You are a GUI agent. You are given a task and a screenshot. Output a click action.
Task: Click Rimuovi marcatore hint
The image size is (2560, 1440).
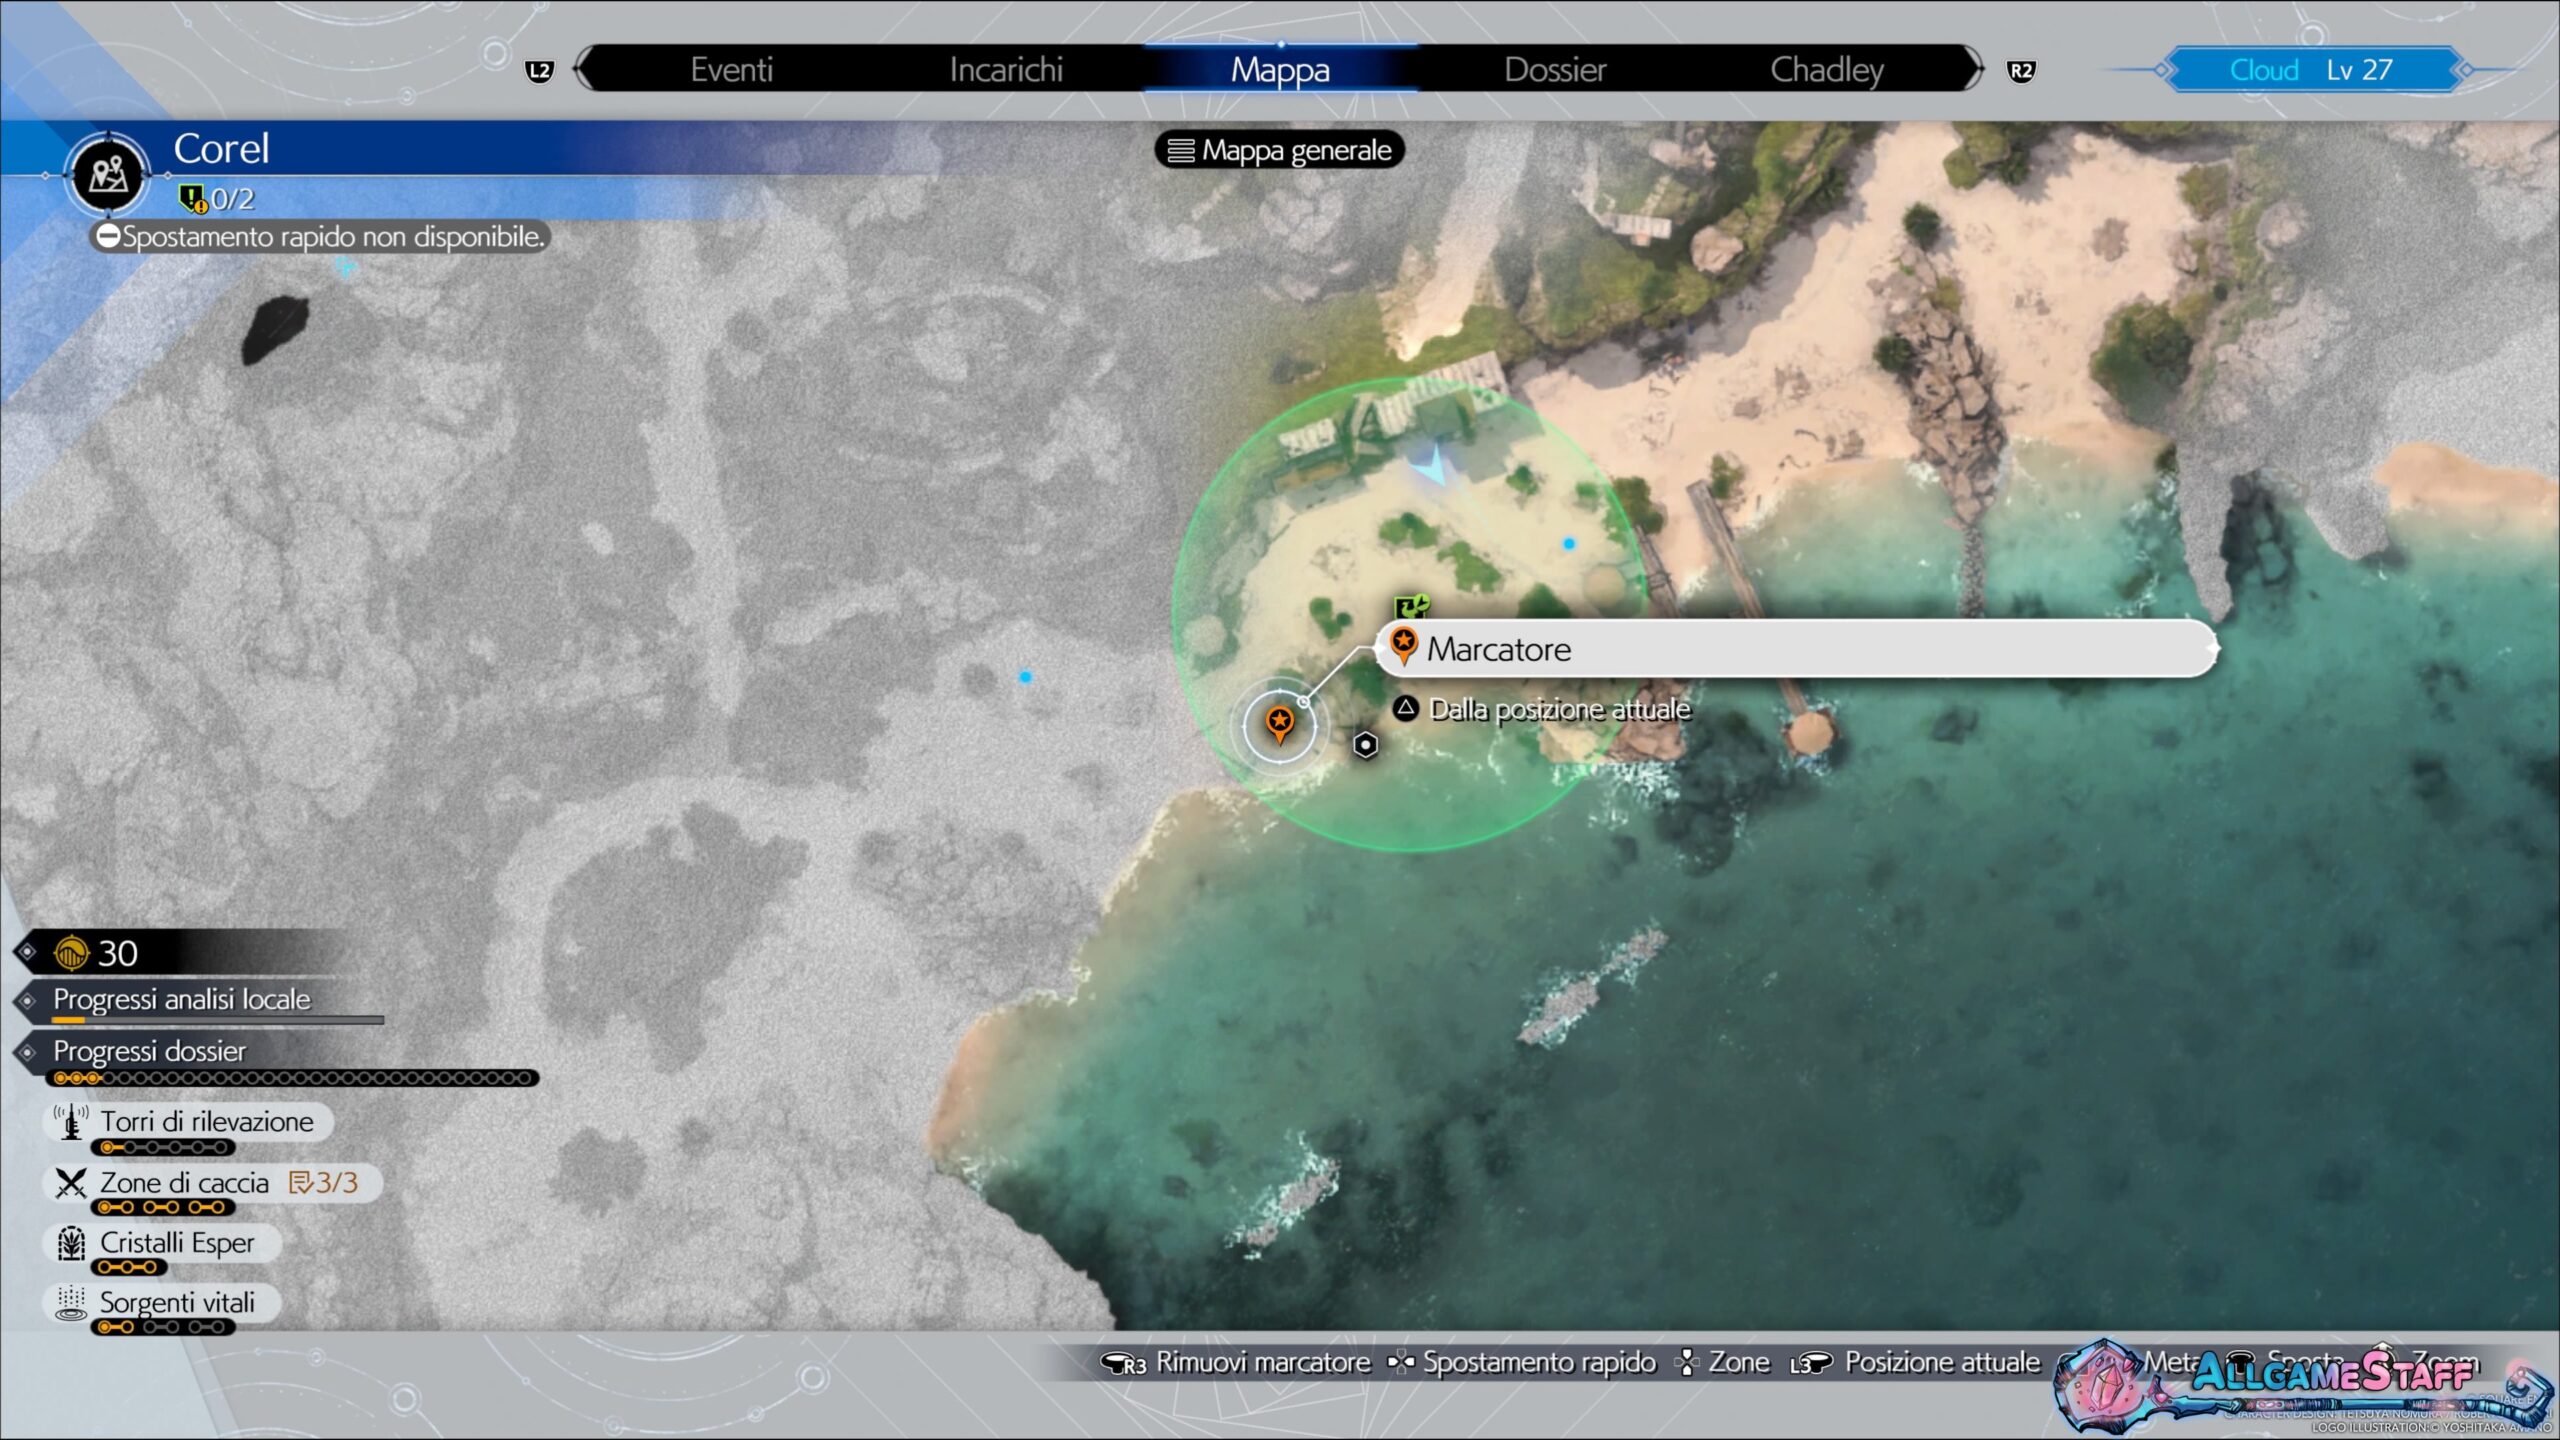[1263, 1362]
